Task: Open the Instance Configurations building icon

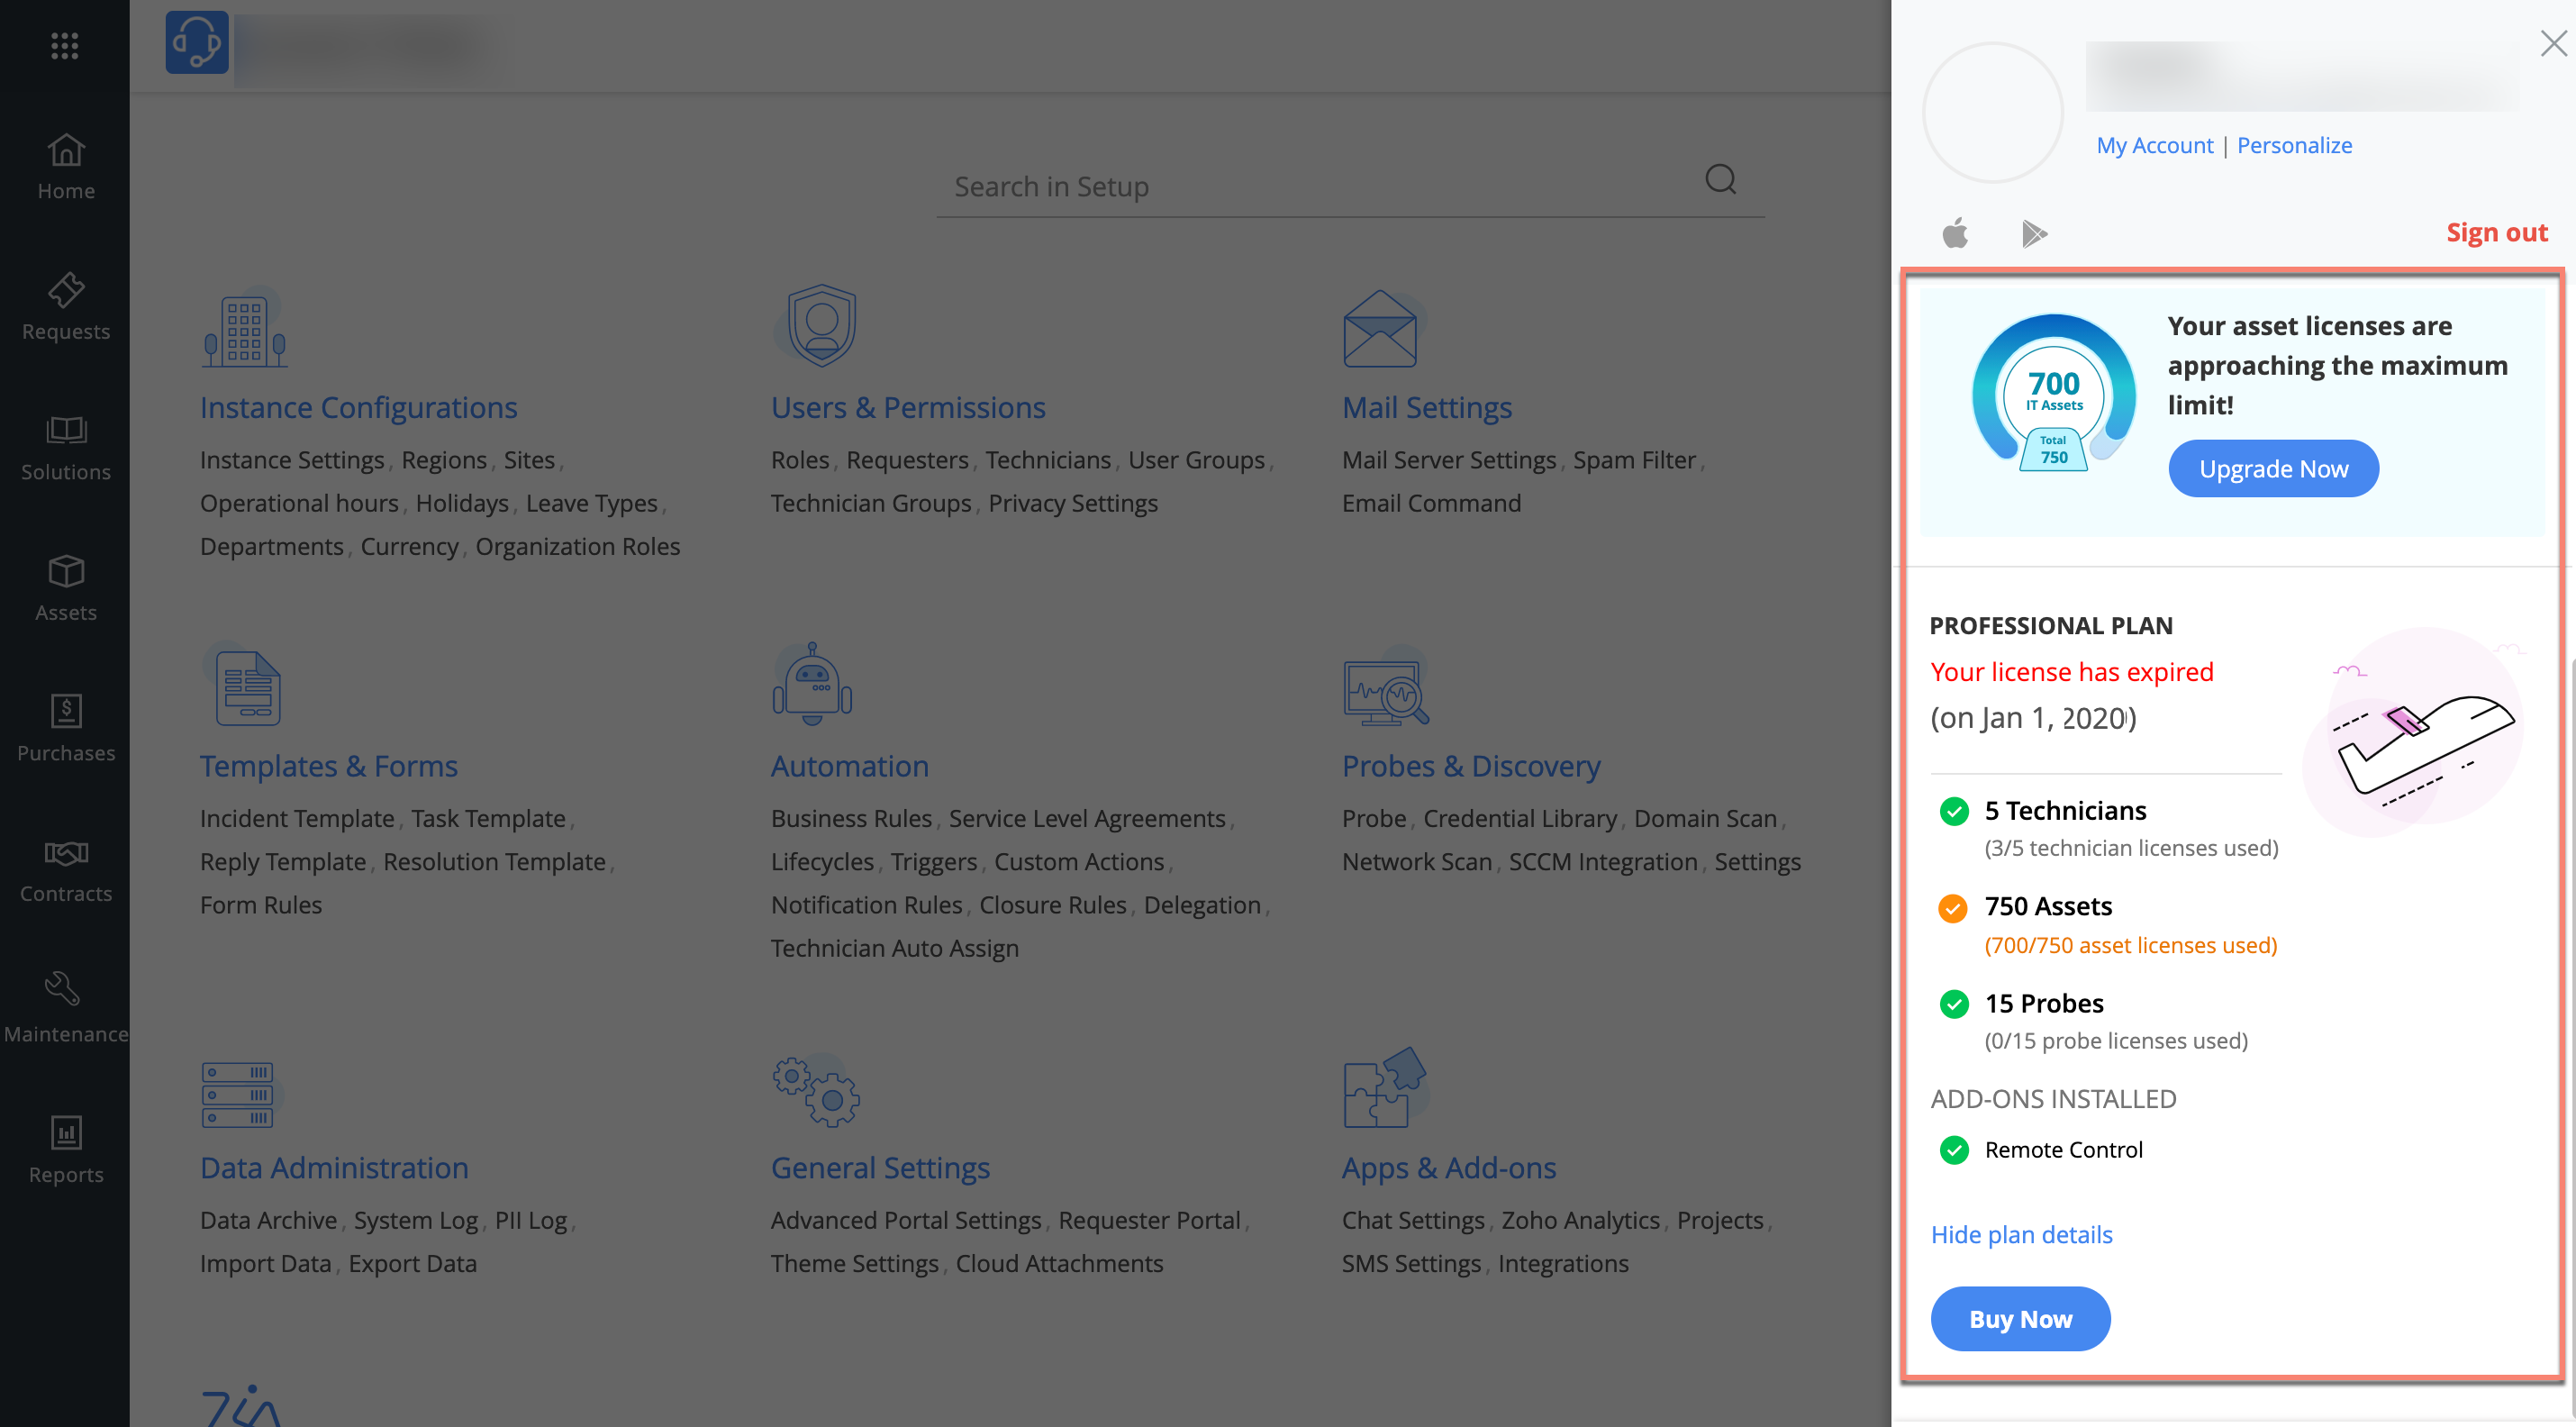Action: (x=244, y=328)
